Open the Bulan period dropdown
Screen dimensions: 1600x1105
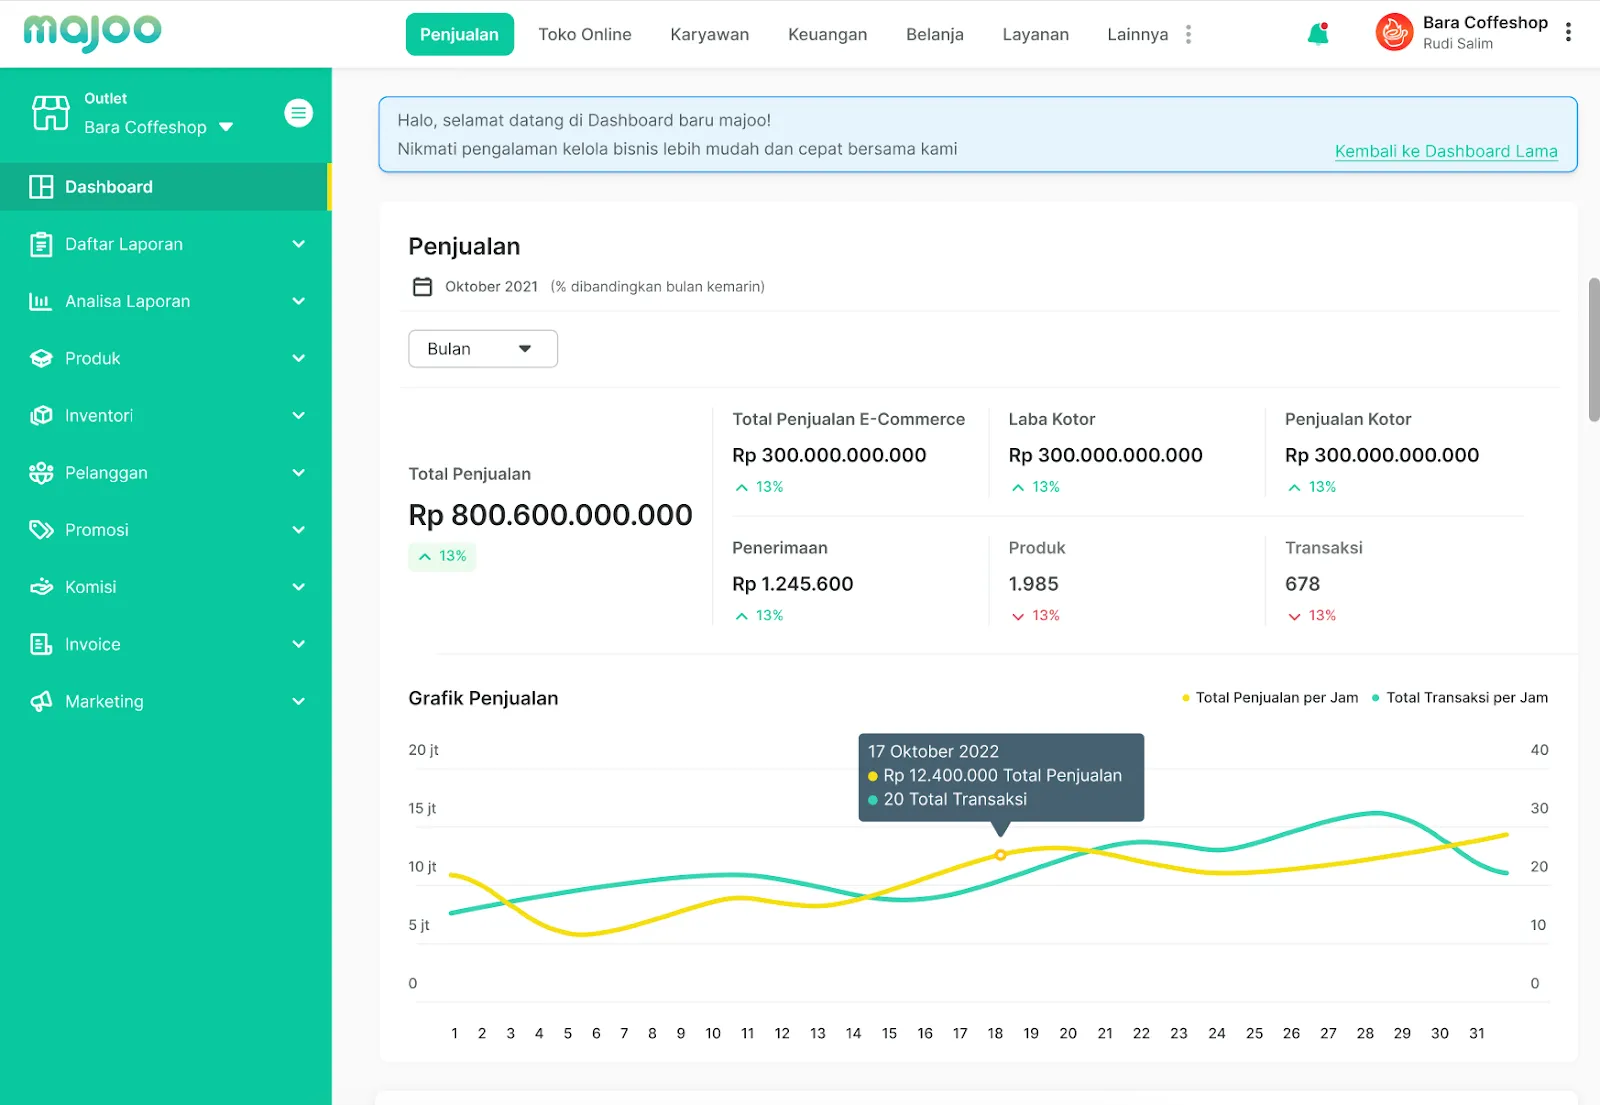click(482, 349)
